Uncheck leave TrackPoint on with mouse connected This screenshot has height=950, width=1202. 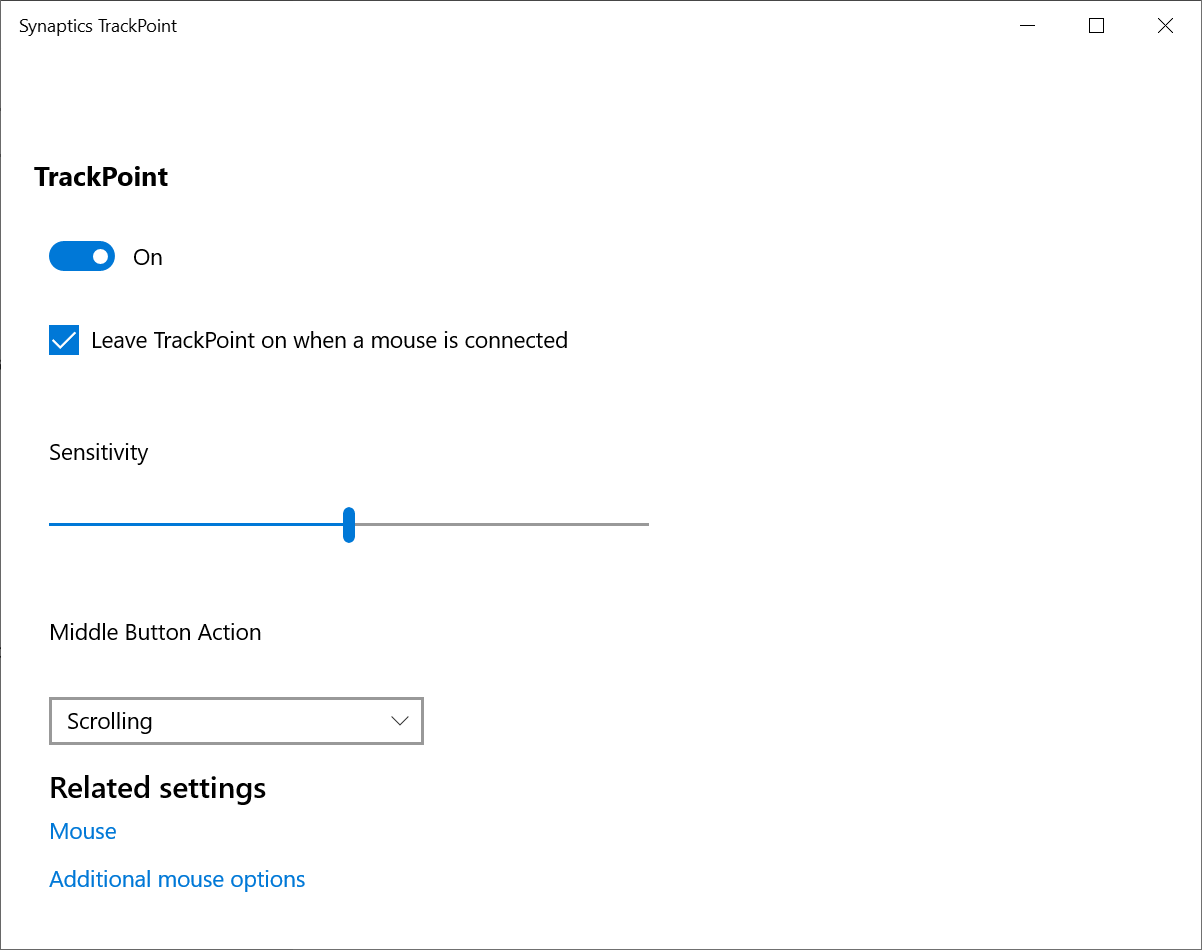pos(63,340)
